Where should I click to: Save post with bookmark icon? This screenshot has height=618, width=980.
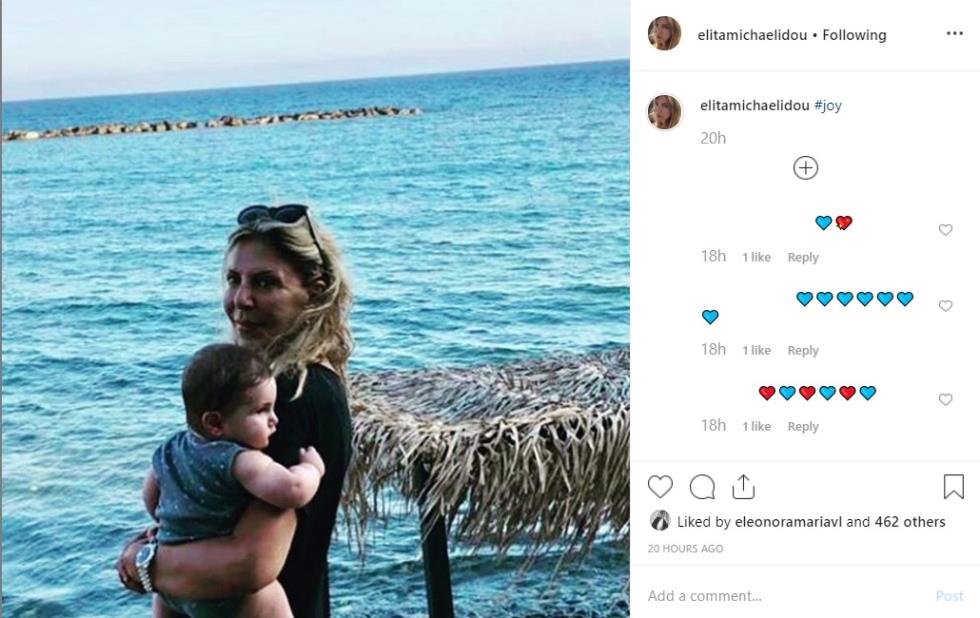953,487
